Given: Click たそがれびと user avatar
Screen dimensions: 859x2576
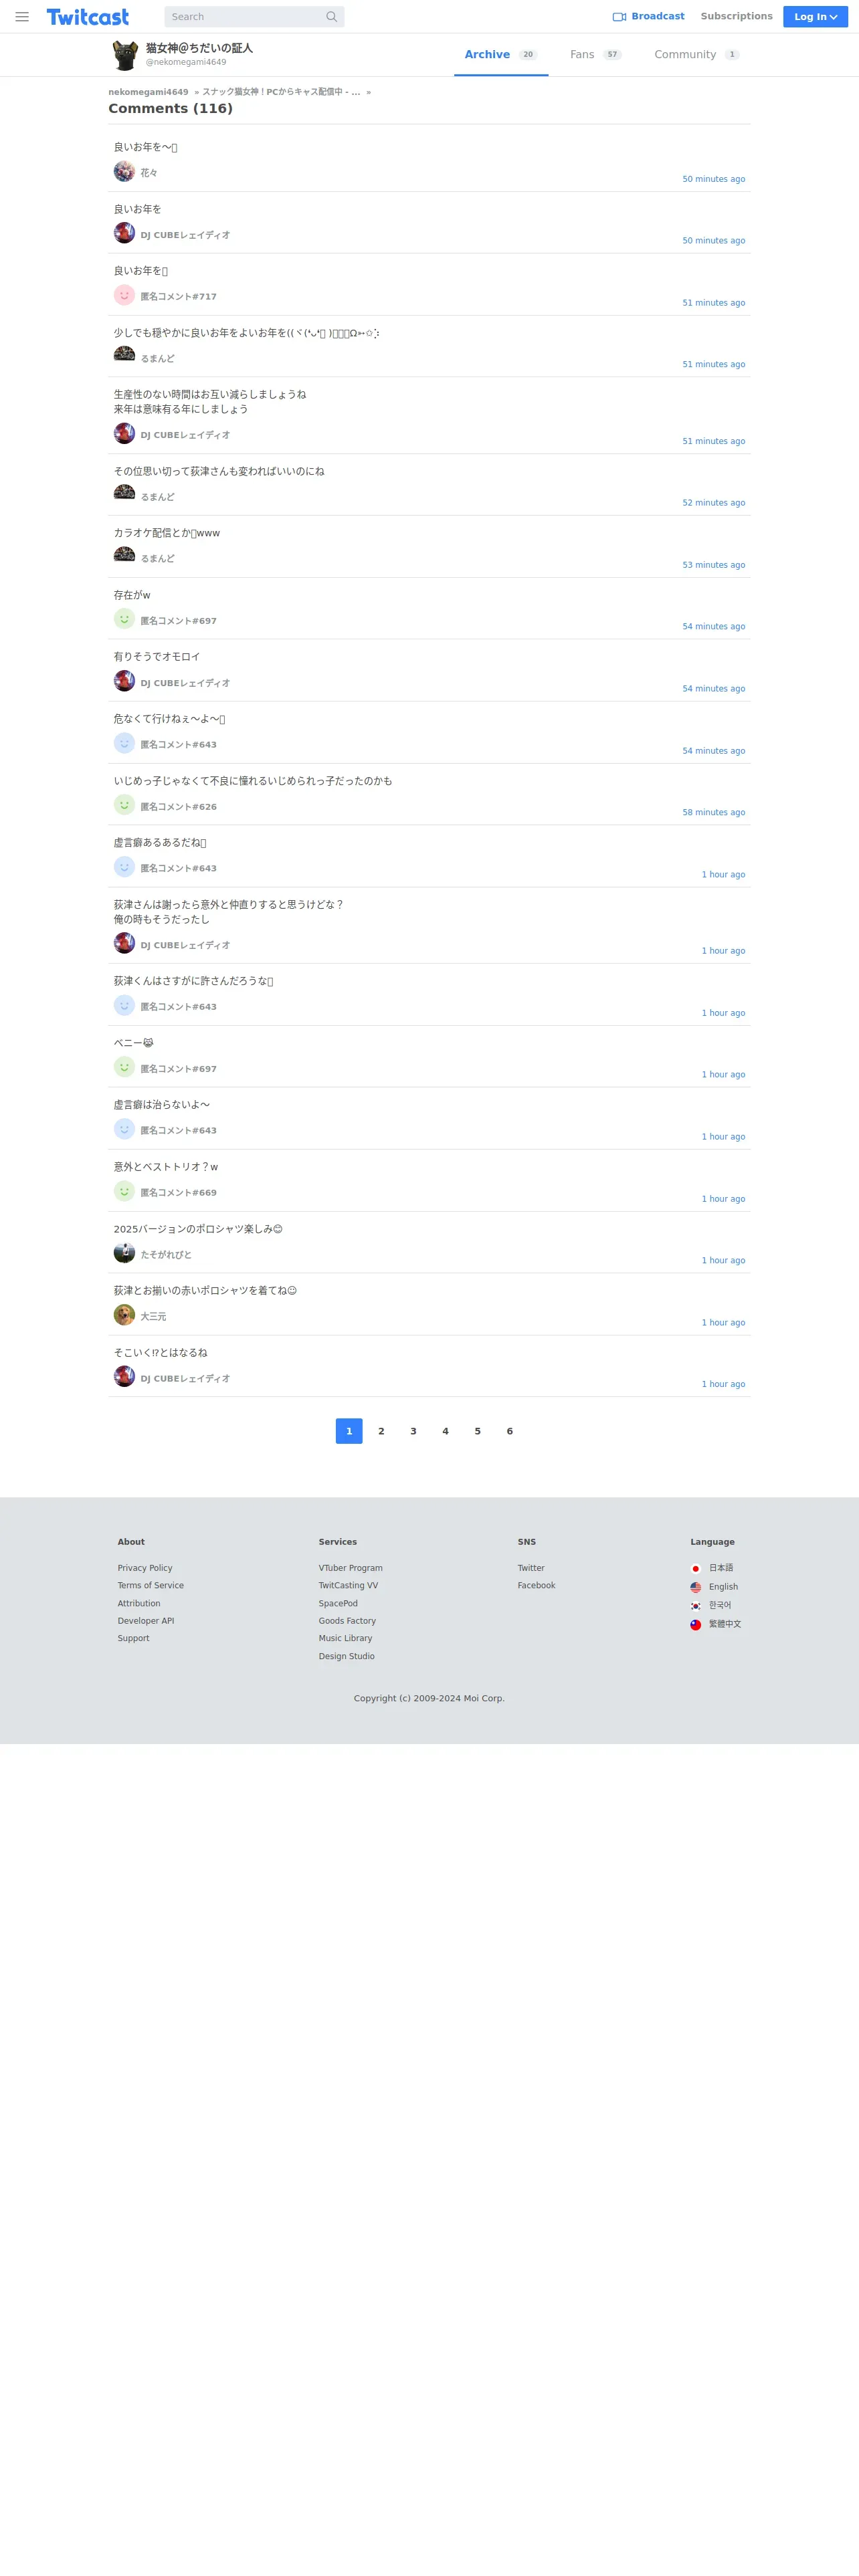Looking at the screenshot, I should click(x=124, y=1253).
